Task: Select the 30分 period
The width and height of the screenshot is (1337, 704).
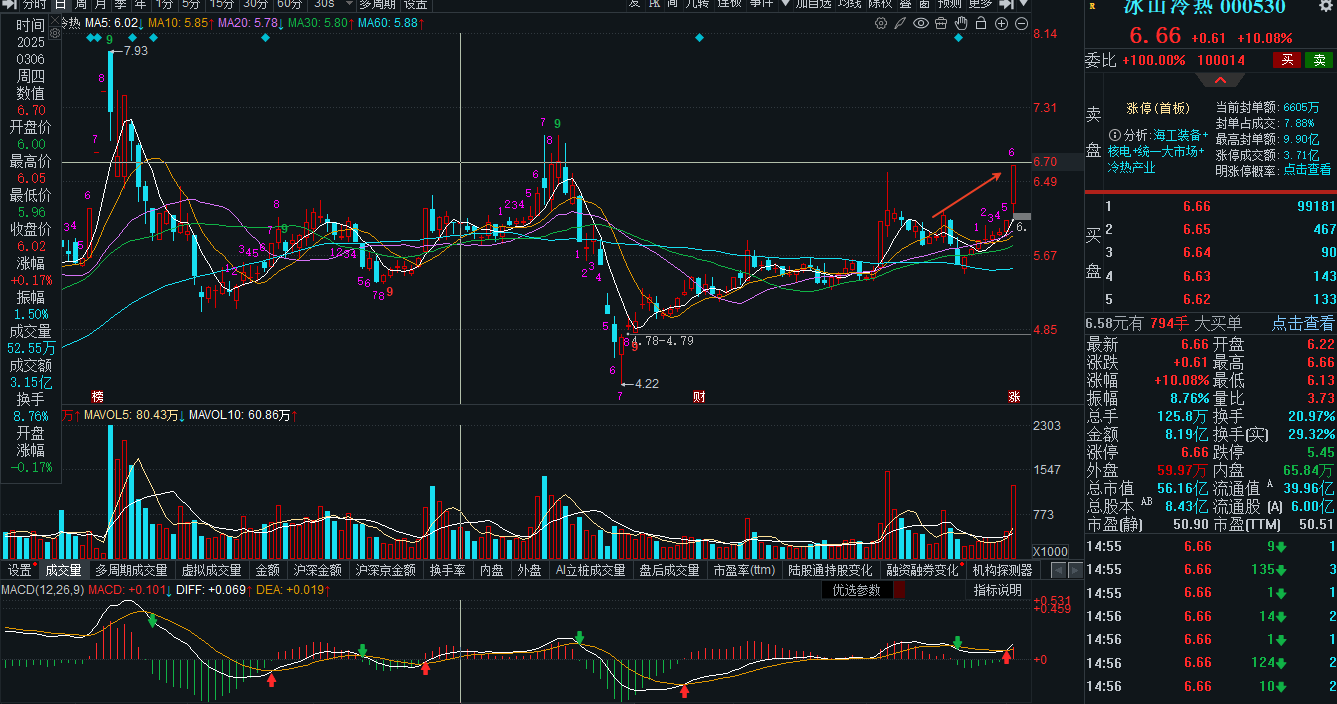Action: 256,4
